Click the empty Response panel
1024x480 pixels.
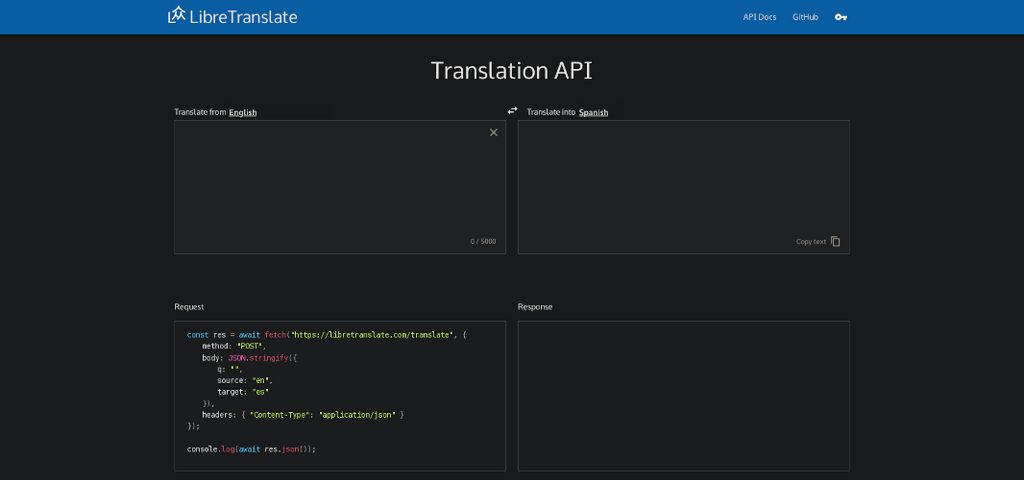click(683, 395)
